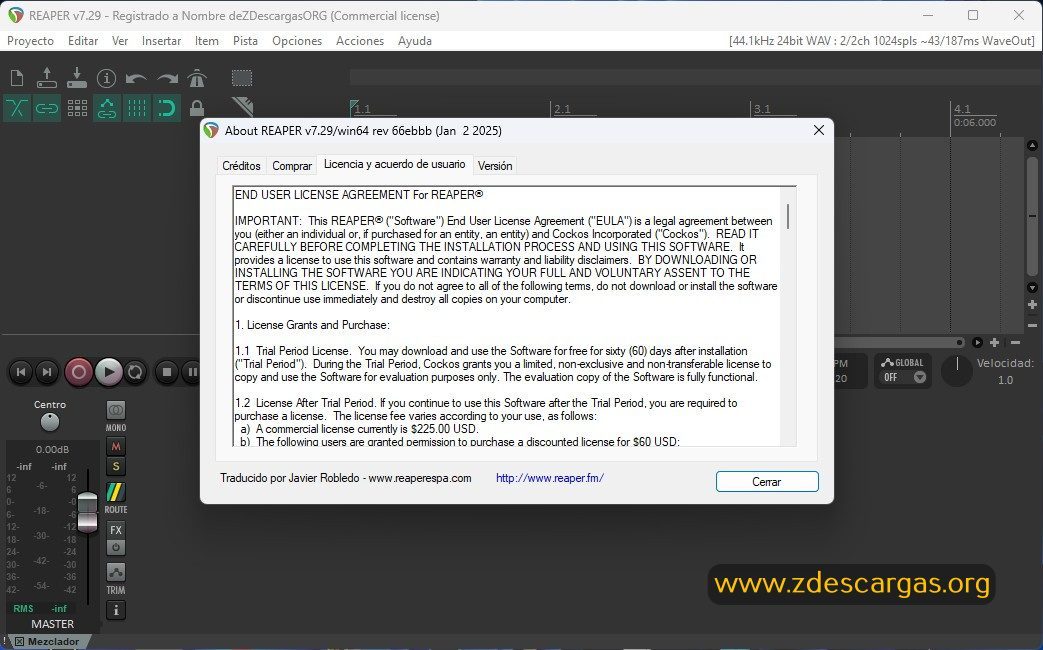Click the New project icon
Image resolution: width=1043 pixels, height=650 pixels.
[17, 79]
